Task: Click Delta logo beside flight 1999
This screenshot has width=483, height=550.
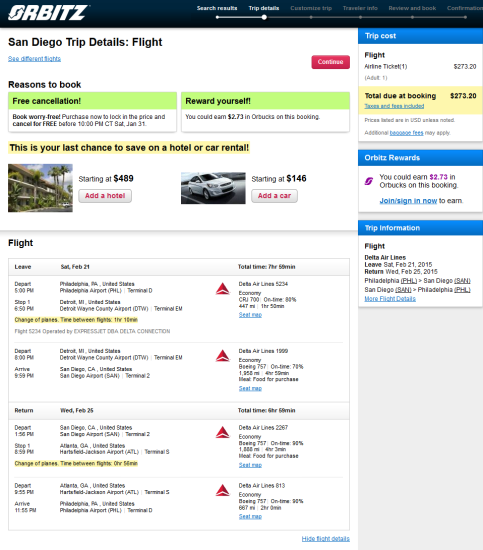Action: pyautogui.click(x=223, y=356)
